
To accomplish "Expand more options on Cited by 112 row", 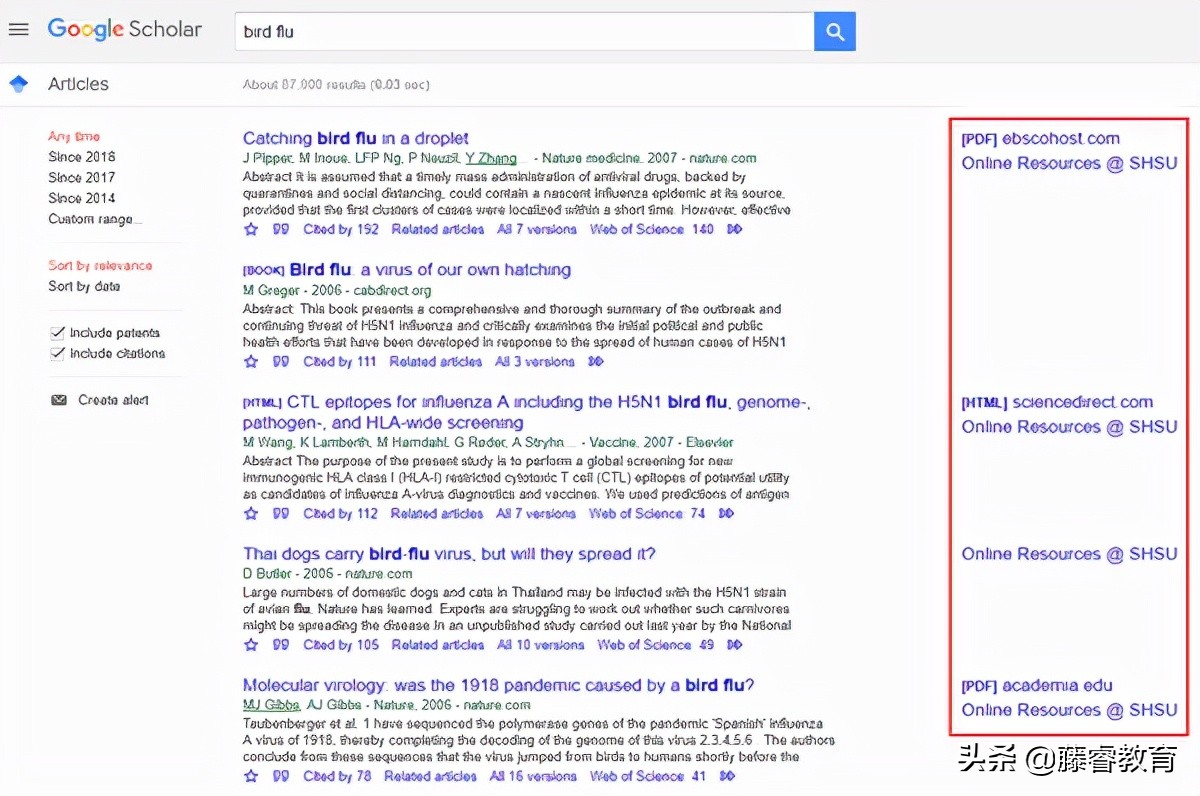I will click(x=726, y=513).
